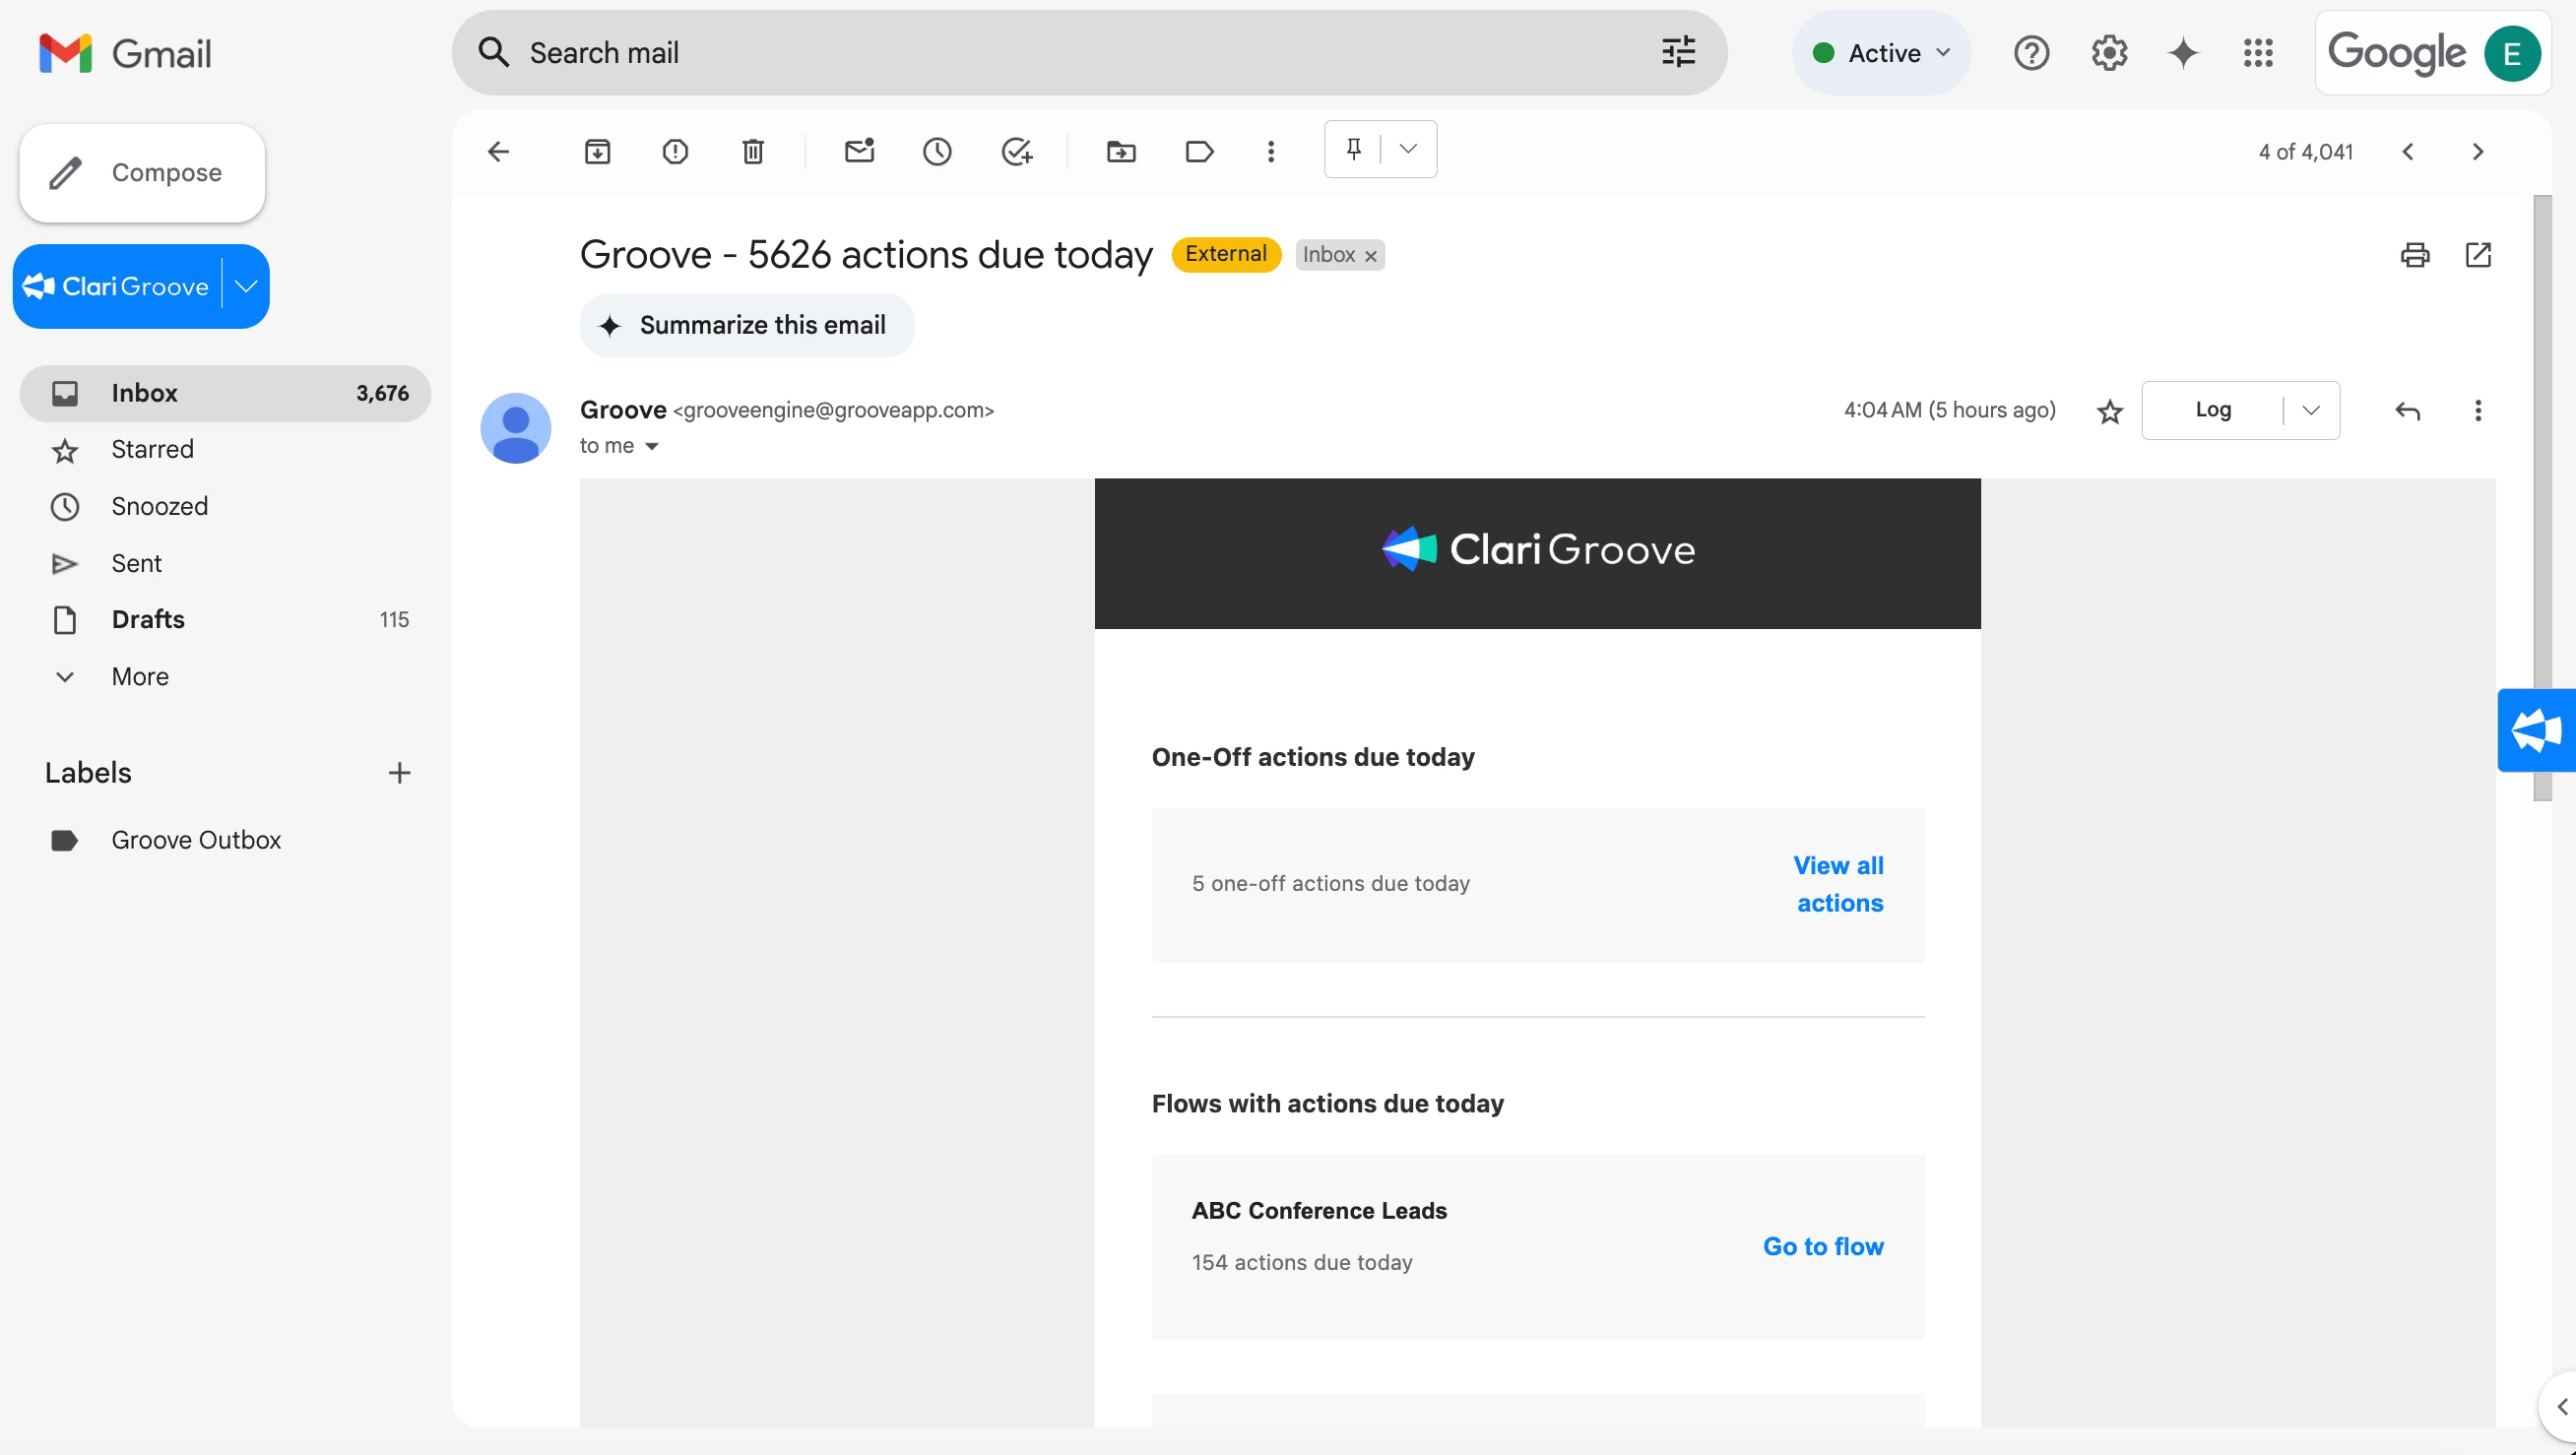
Task: Open the Groove Outbox label
Action: (x=225, y=840)
